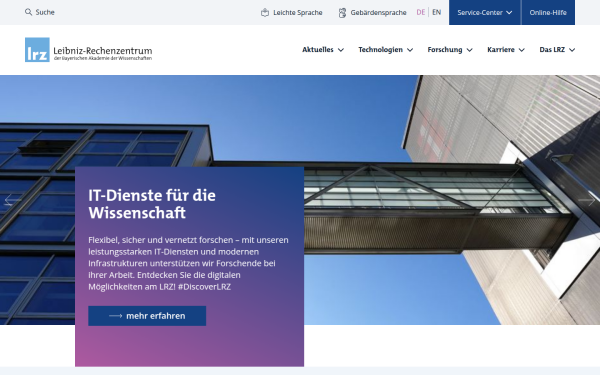Click the search magnifier icon

(28, 12)
